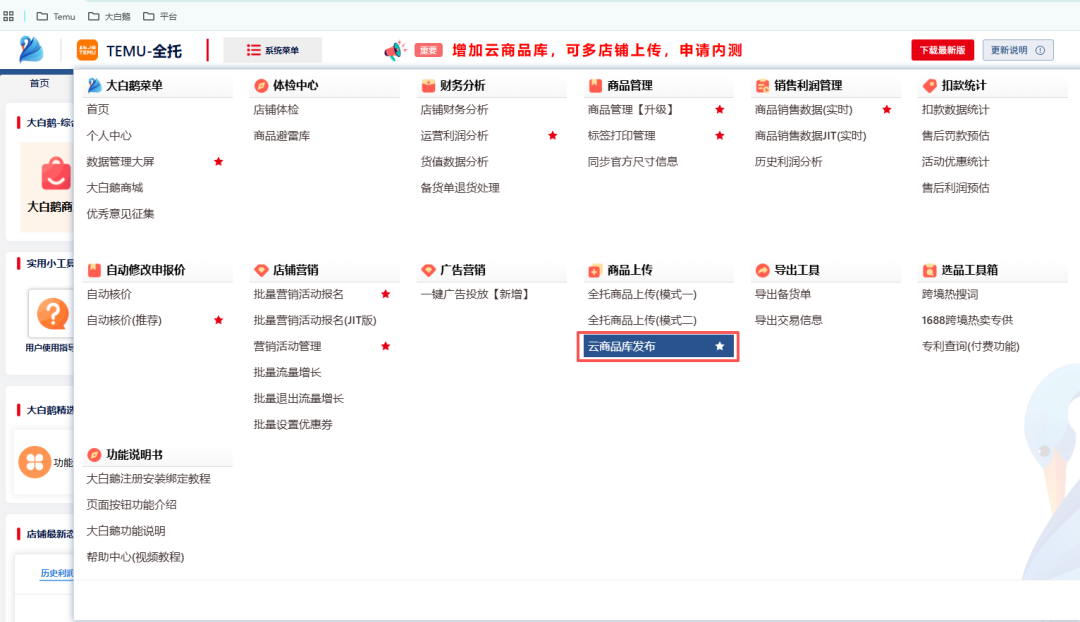Image resolution: width=1080 pixels, height=622 pixels.
Task: Click the red megaphone announcement icon
Action: tap(395, 50)
